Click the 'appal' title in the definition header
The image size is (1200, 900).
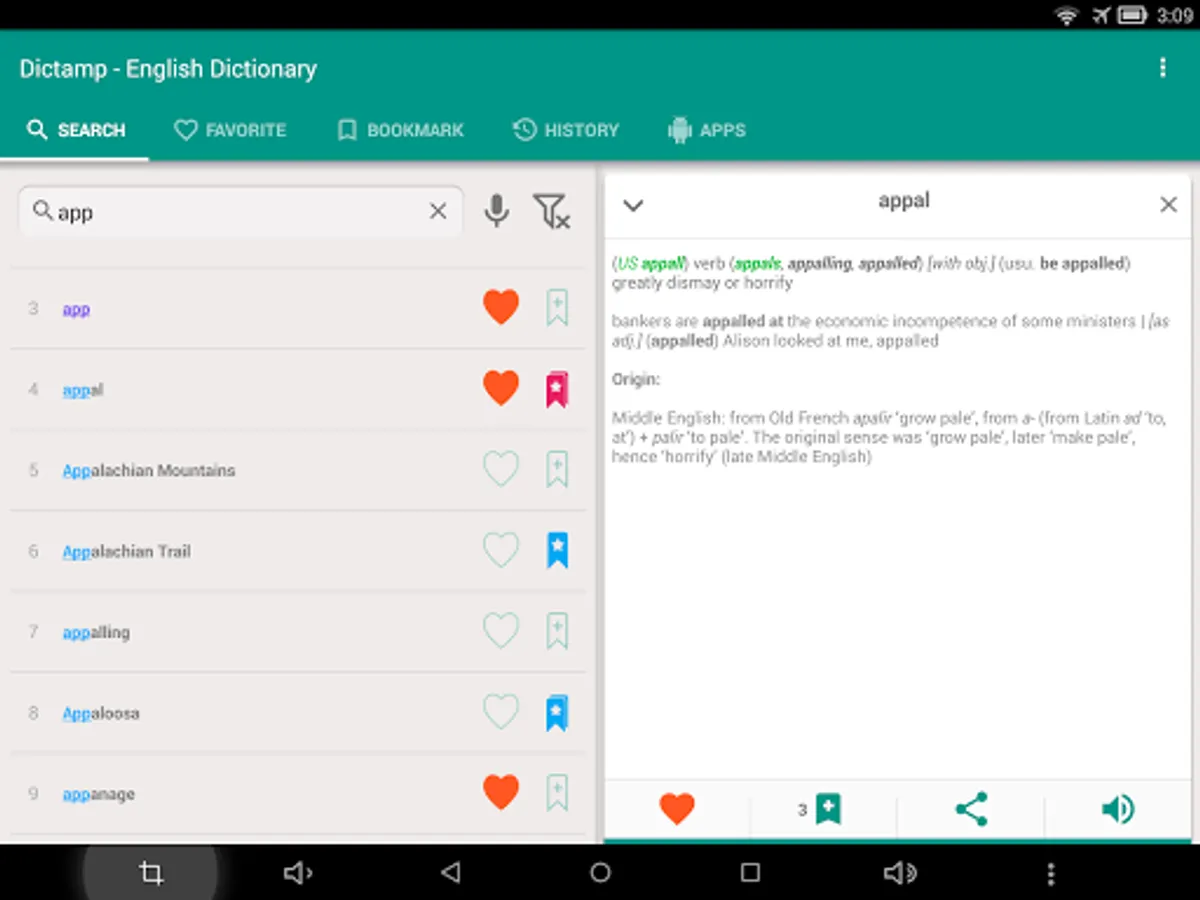pyautogui.click(x=904, y=201)
